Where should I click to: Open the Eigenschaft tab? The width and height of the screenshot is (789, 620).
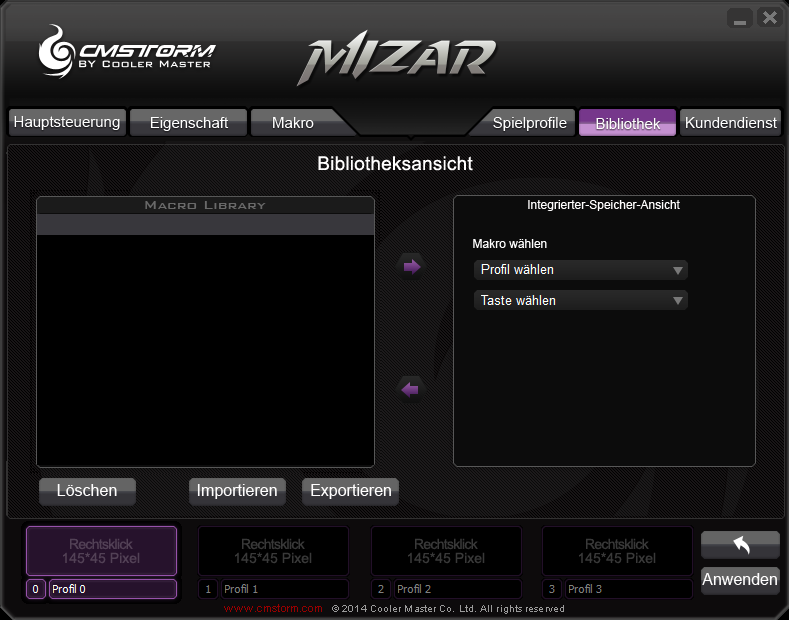coord(189,122)
